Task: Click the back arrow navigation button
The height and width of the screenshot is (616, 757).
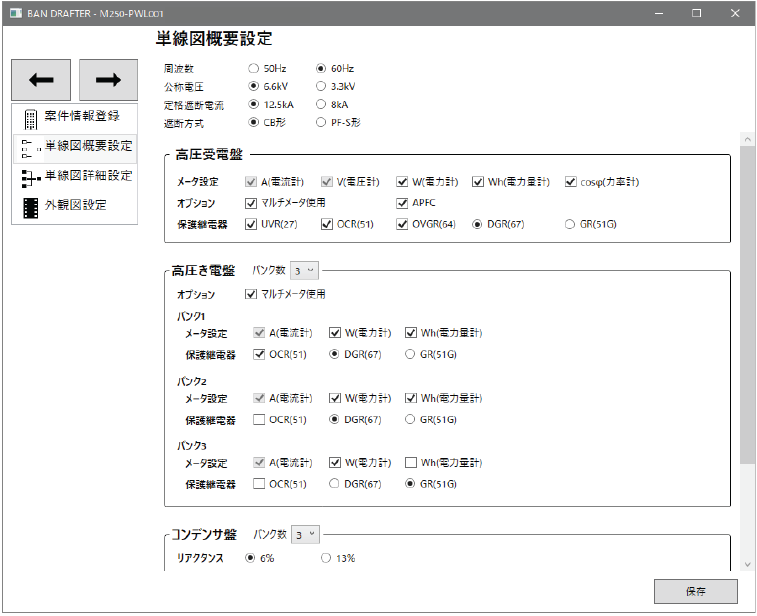Action: tap(41, 80)
